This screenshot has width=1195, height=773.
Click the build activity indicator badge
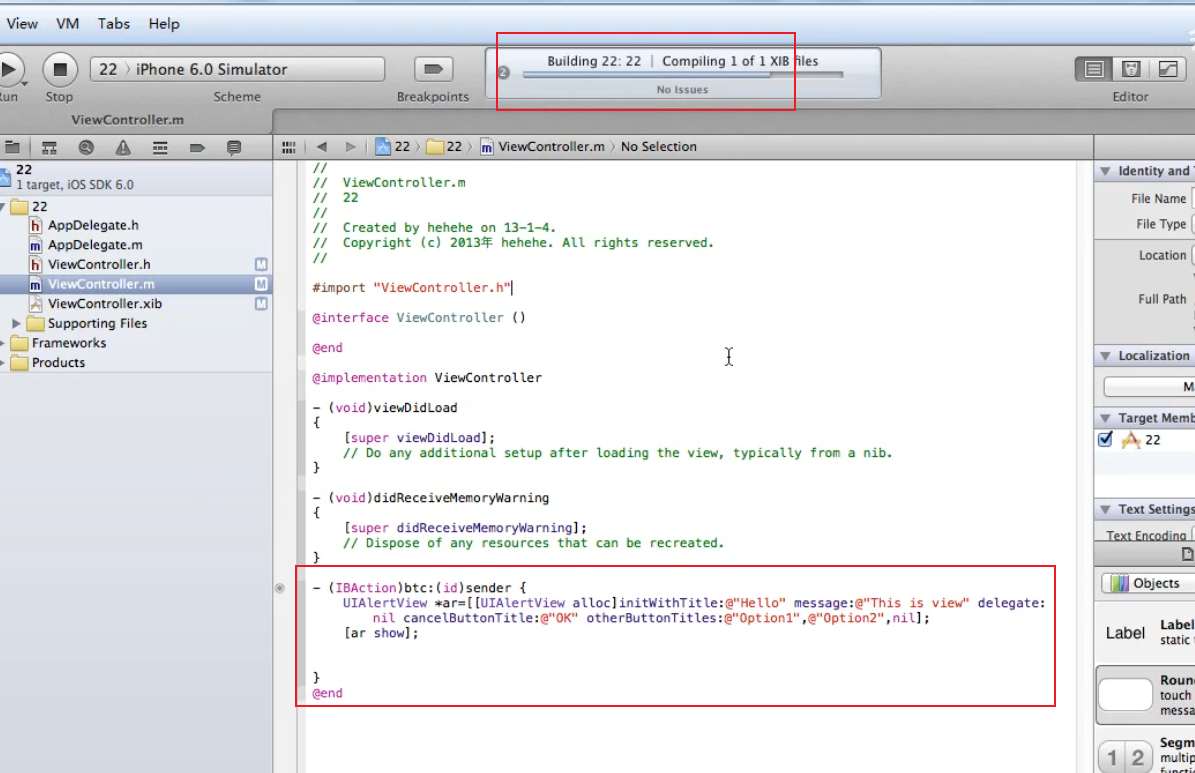click(x=504, y=72)
